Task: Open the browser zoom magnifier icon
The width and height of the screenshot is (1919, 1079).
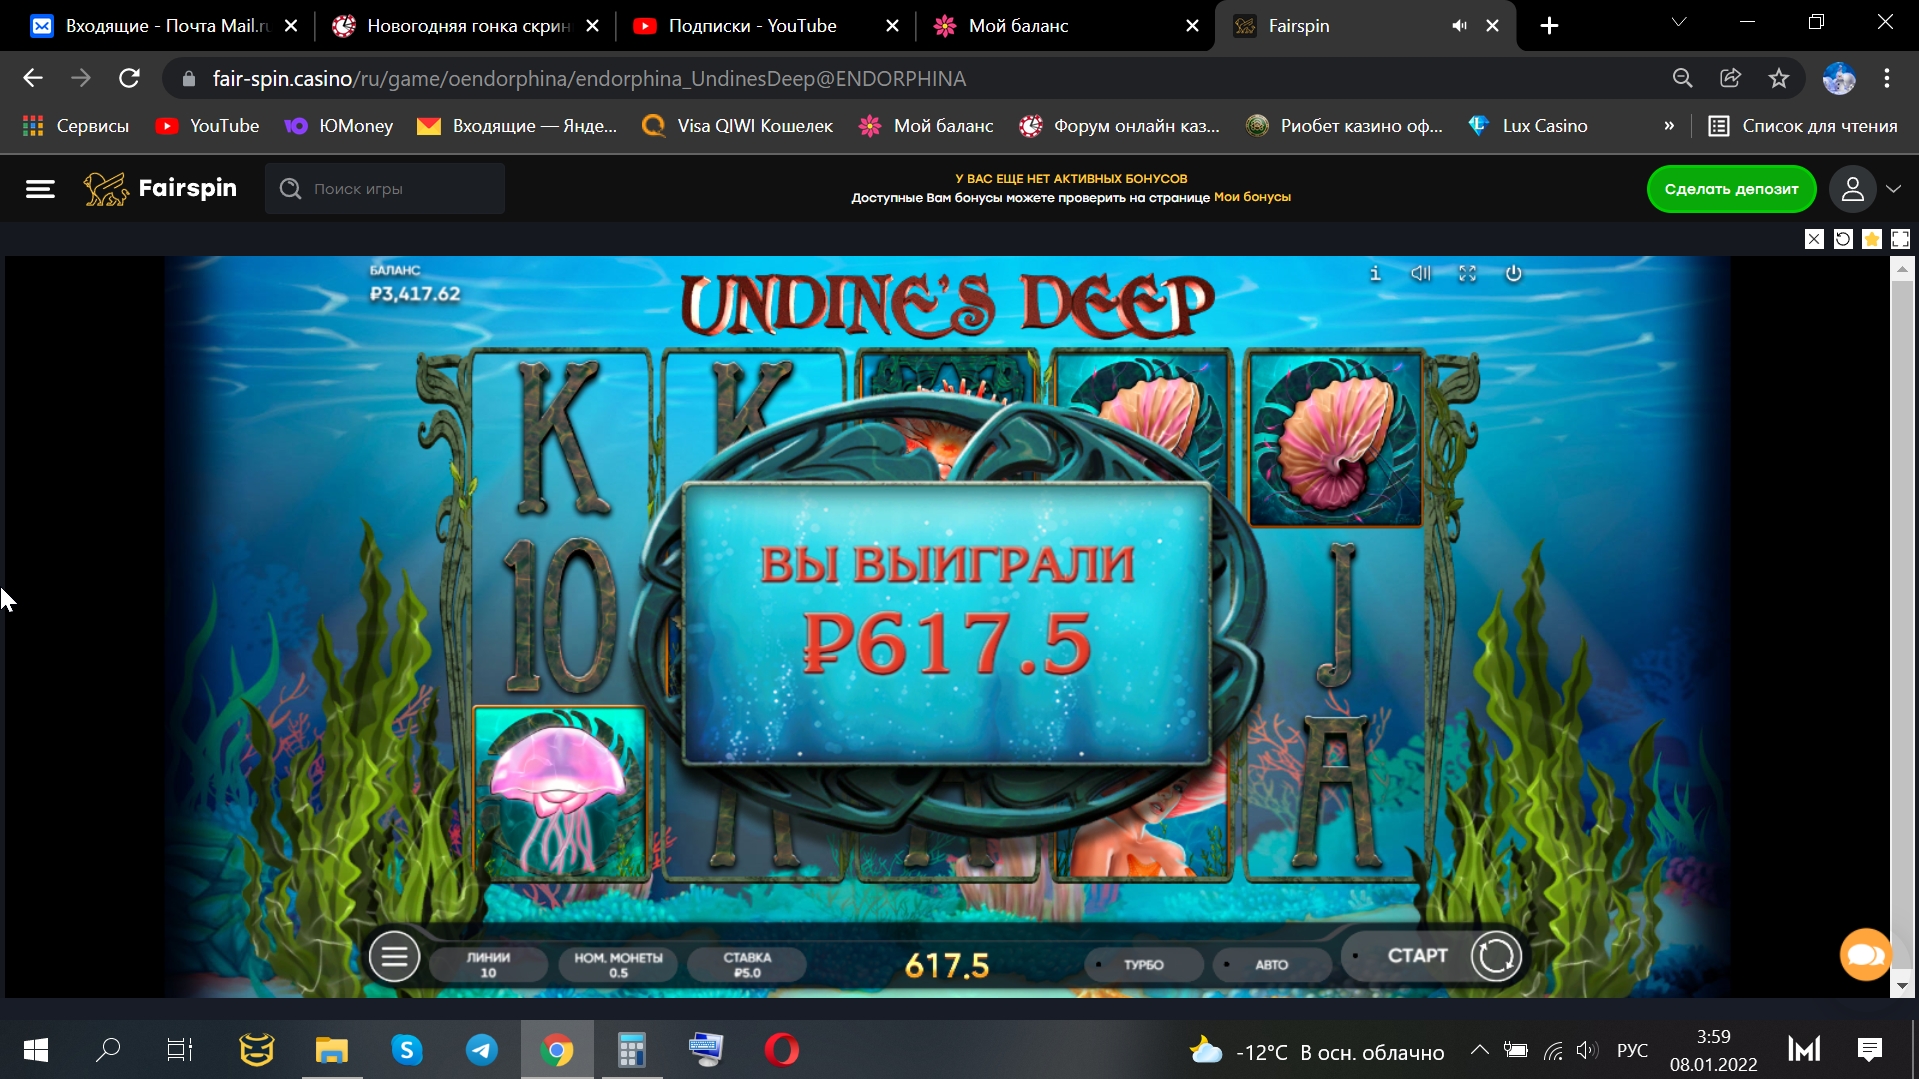Action: click(x=1682, y=78)
